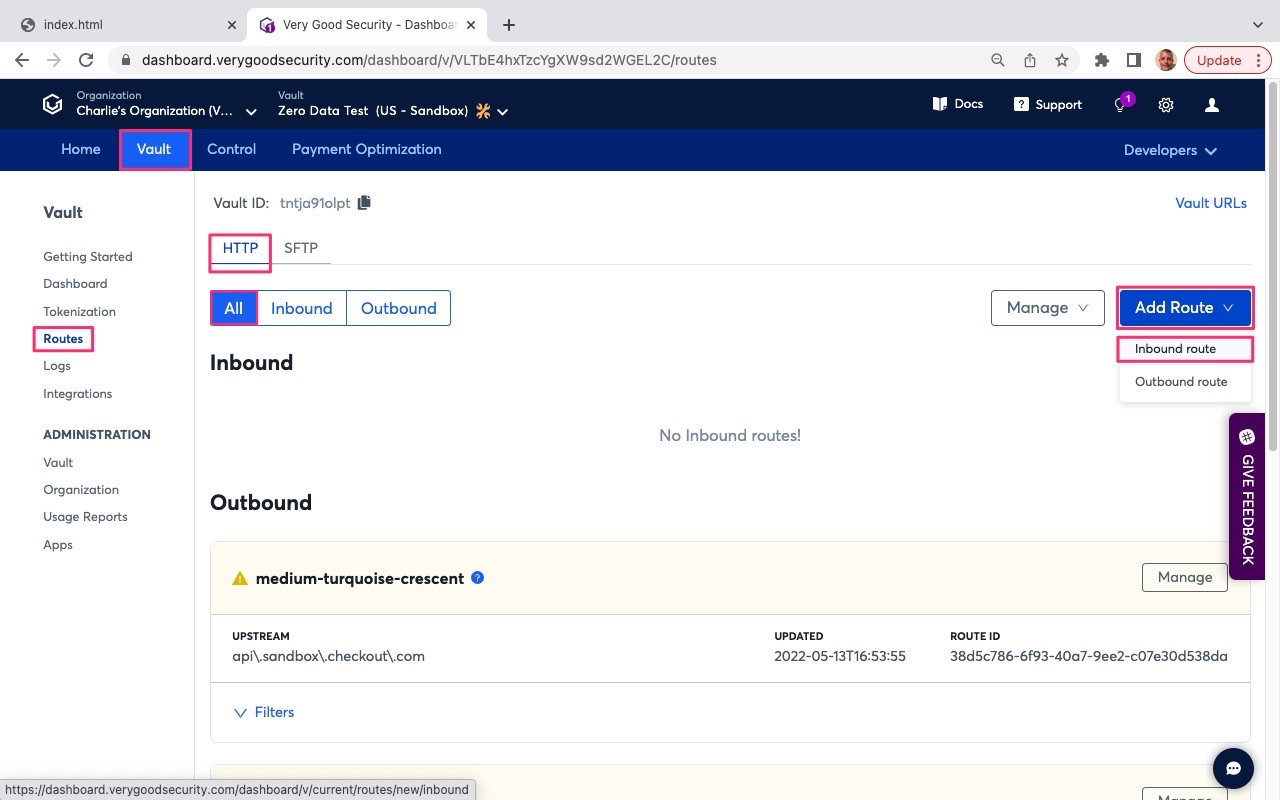Expand the Developers menu
Viewport: 1280px width, 800px height.
[x=1170, y=150]
